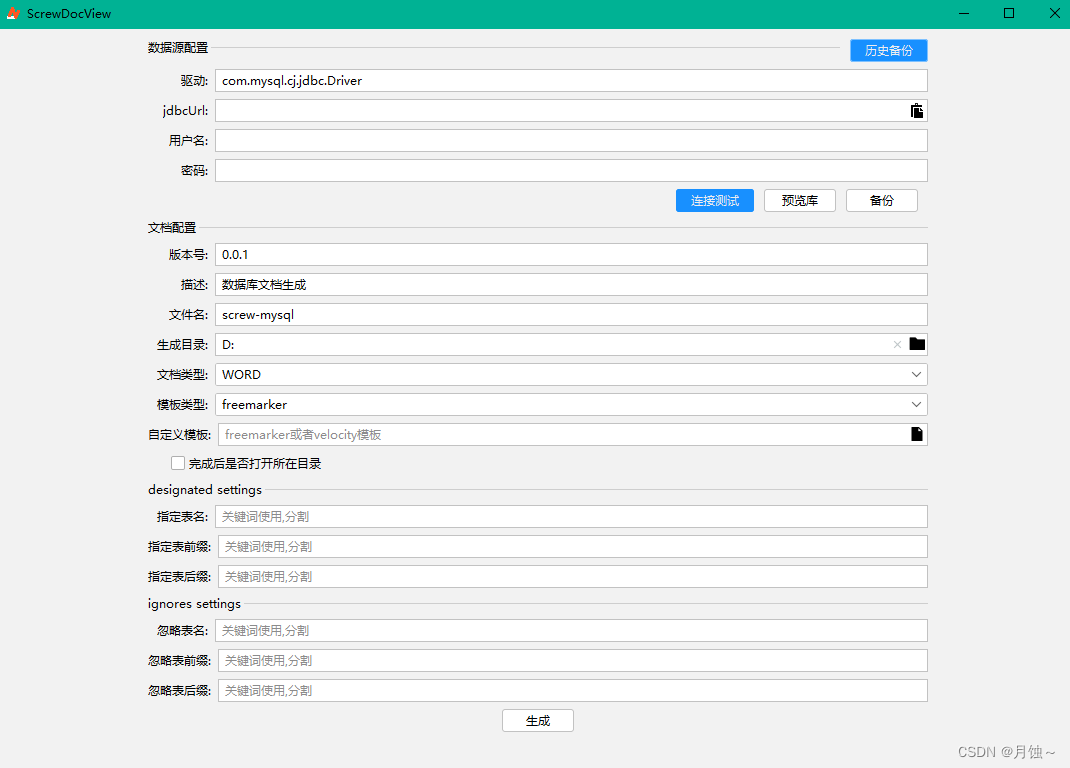Click the 预览库 button
The image size is (1070, 768).
click(x=799, y=200)
